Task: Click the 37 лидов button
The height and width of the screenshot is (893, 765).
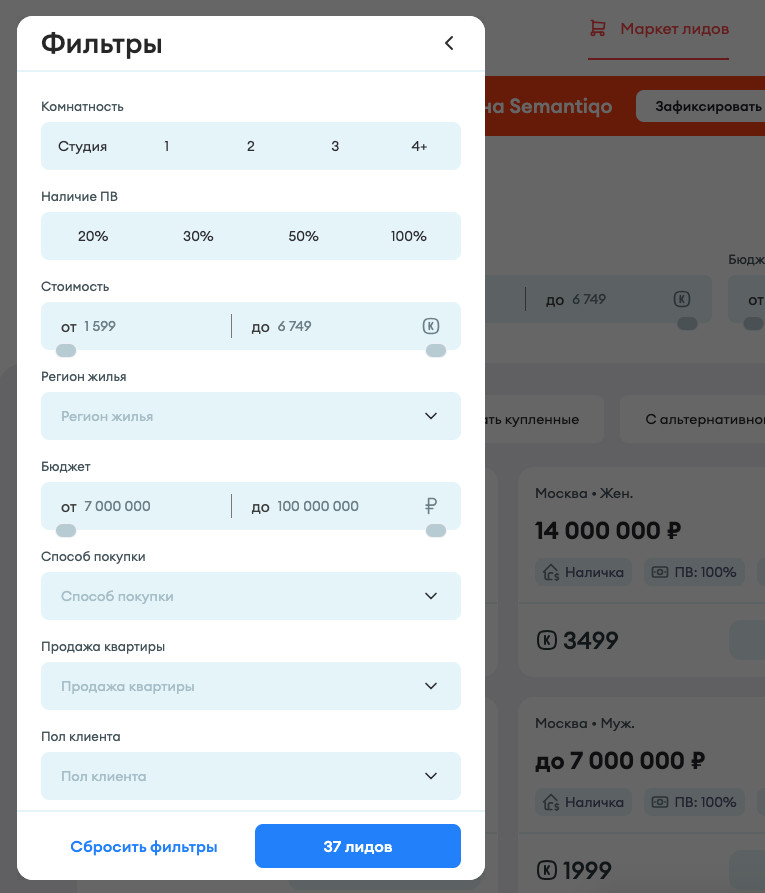Action: point(358,846)
